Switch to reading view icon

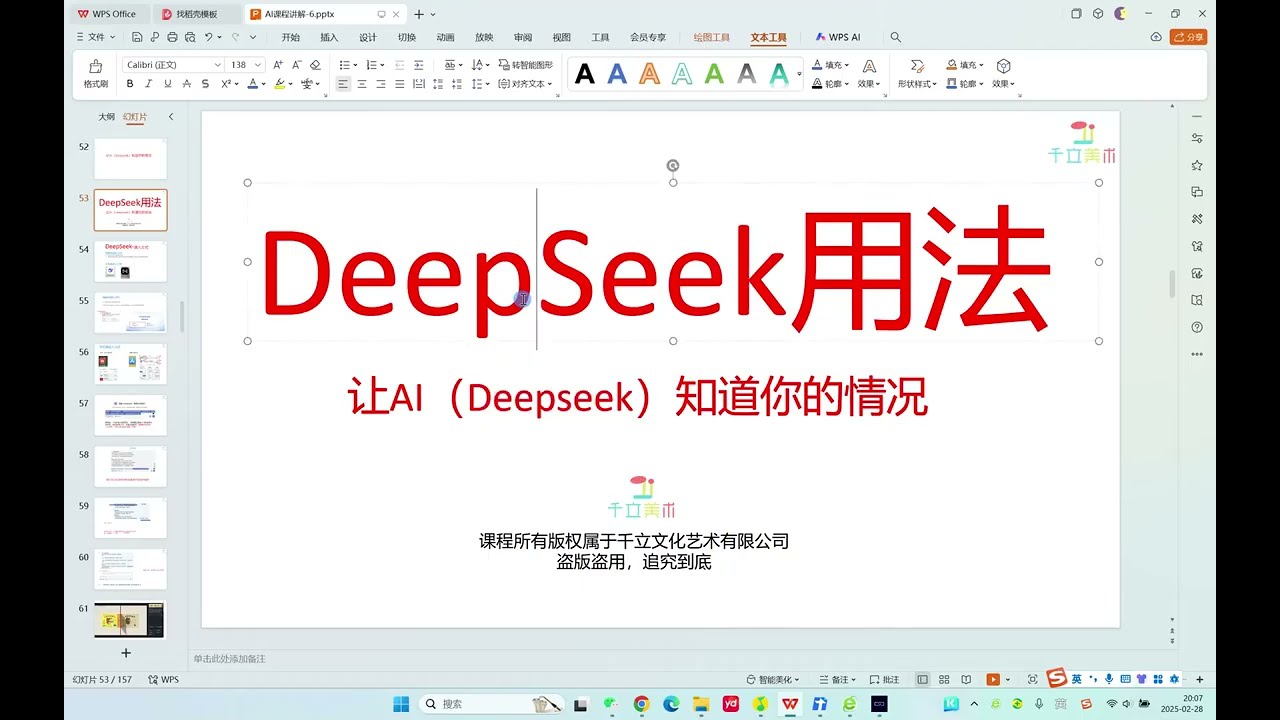966,679
